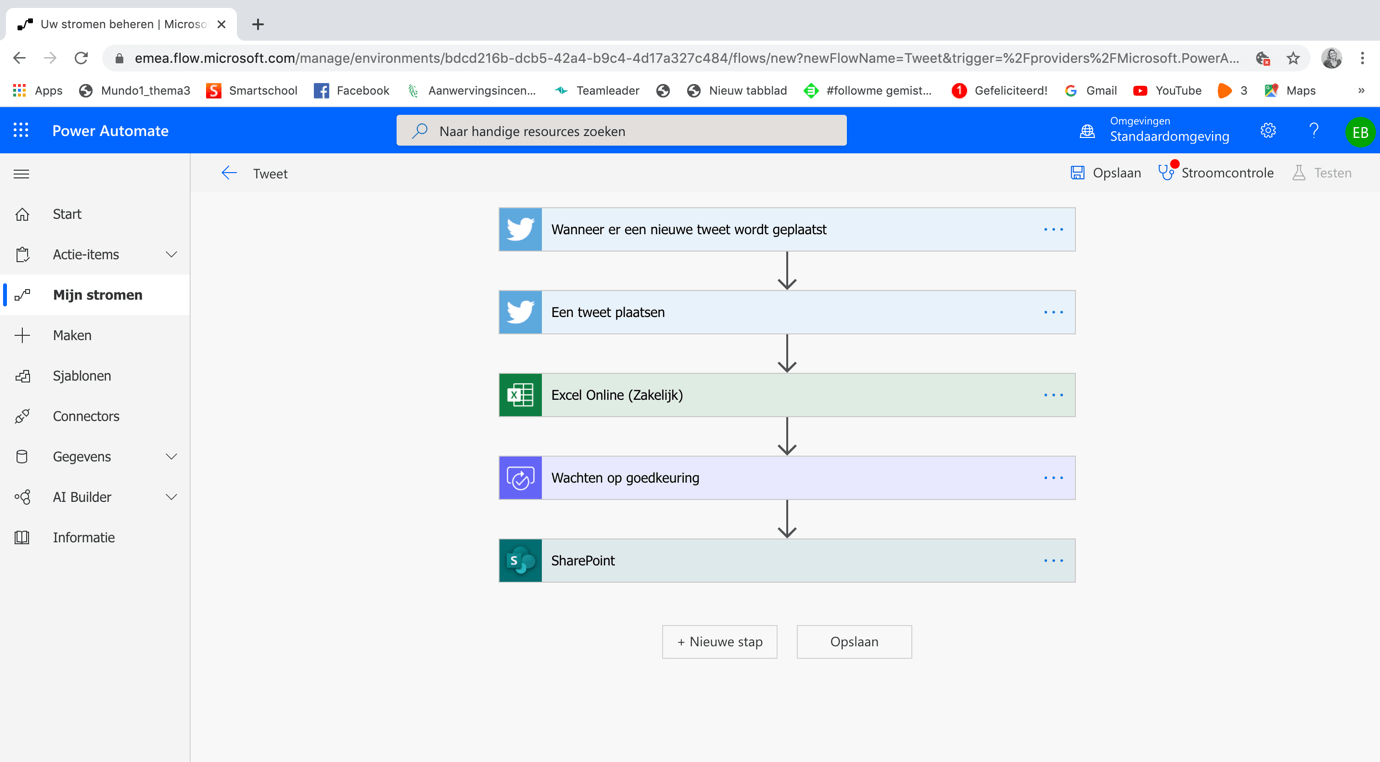
Task: Open Mijn stromen in the left navigation
Action: pyautogui.click(x=95, y=295)
